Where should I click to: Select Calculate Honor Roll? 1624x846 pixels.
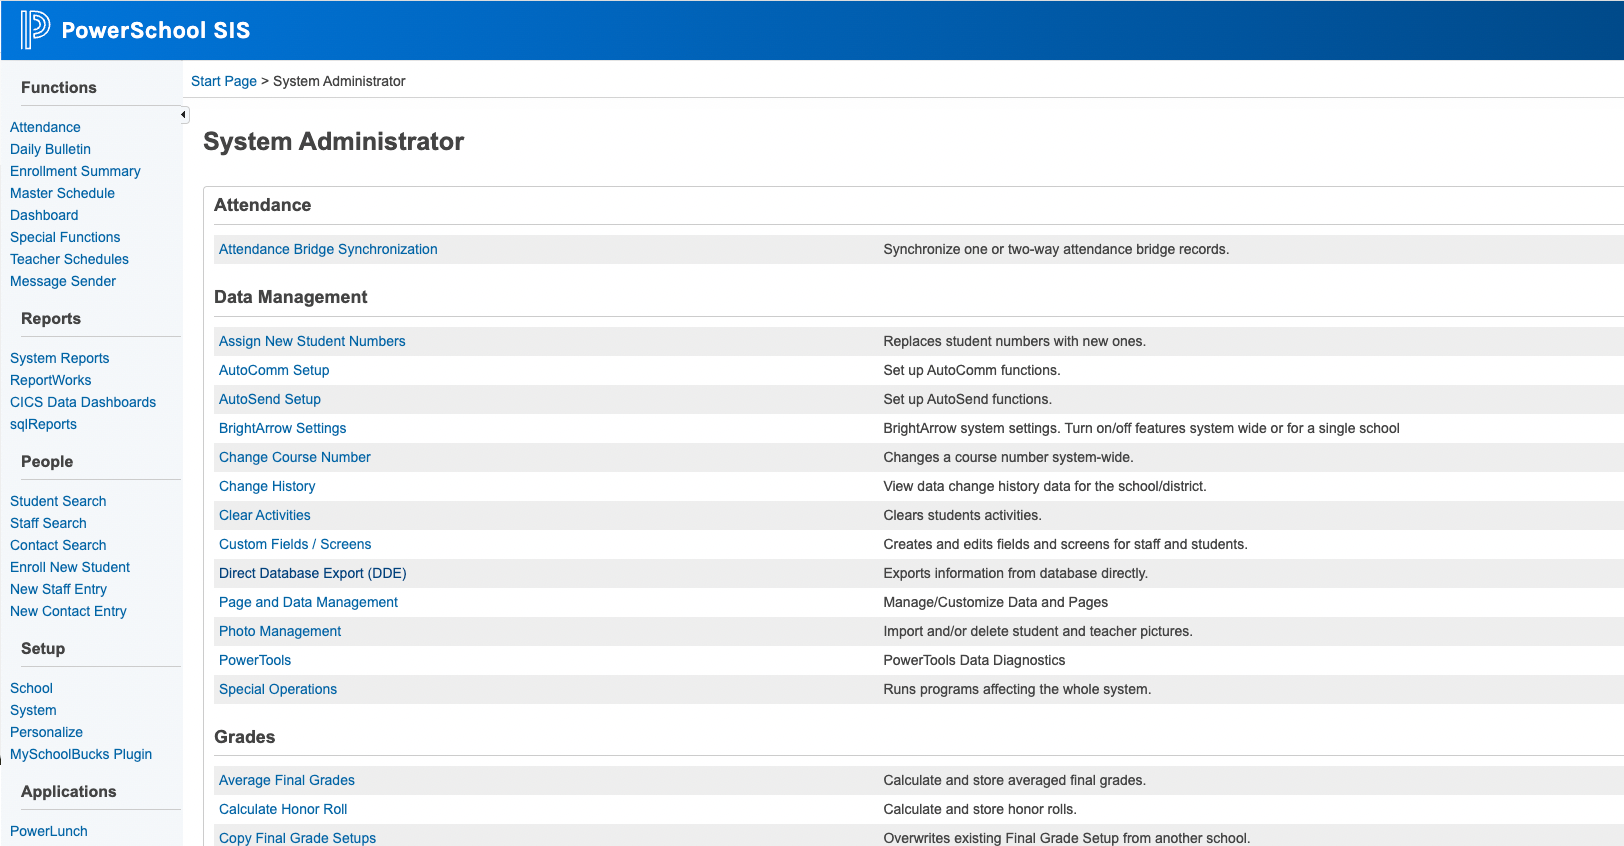283,809
